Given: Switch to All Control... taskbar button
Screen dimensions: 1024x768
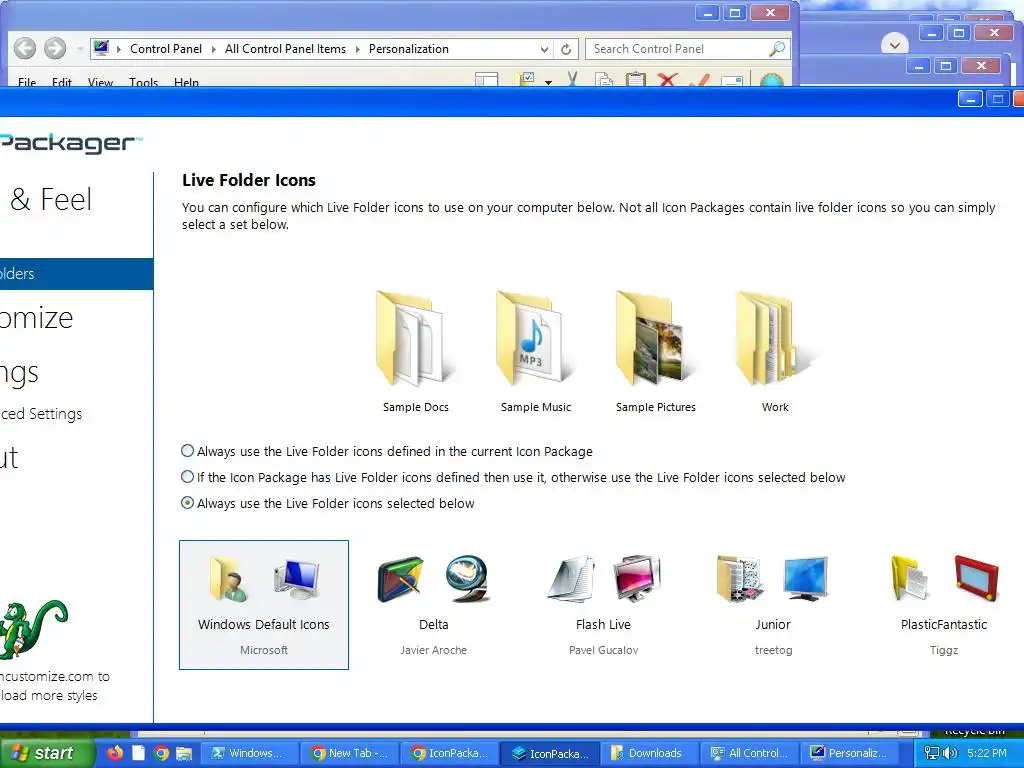Looking at the screenshot, I should (x=750, y=753).
